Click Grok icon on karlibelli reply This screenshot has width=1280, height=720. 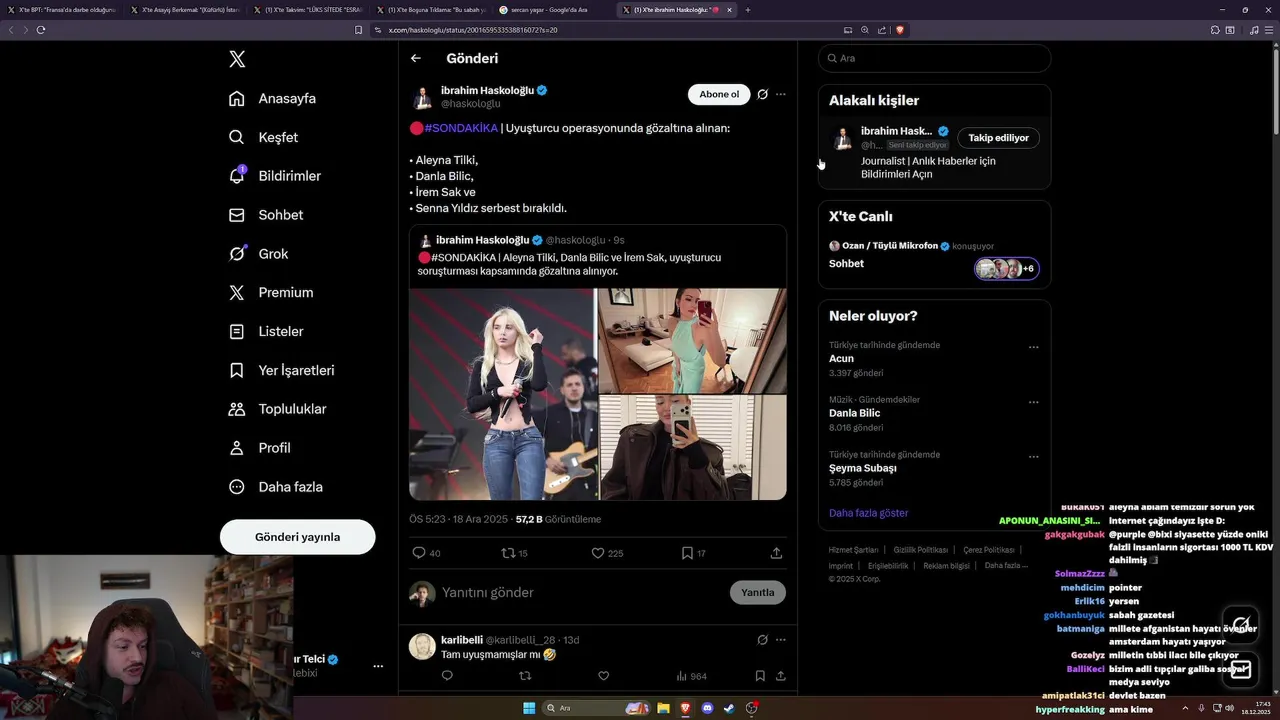coord(763,640)
